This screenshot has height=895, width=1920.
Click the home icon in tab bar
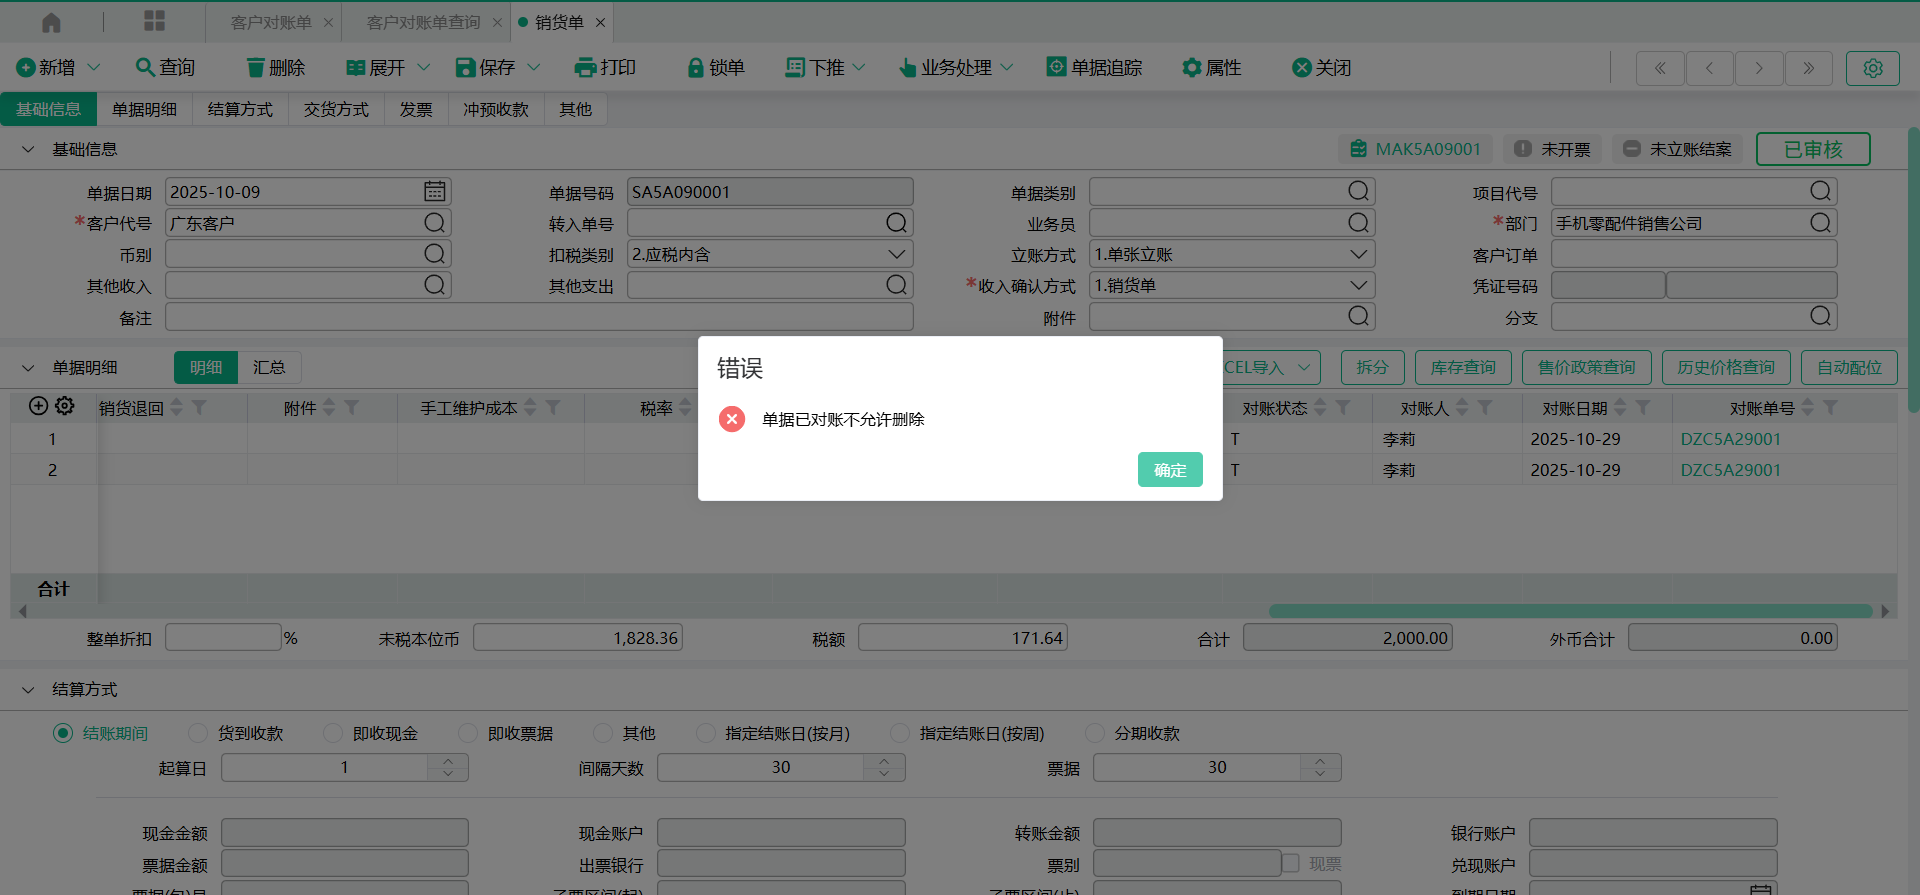pyautogui.click(x=51, y=22)
